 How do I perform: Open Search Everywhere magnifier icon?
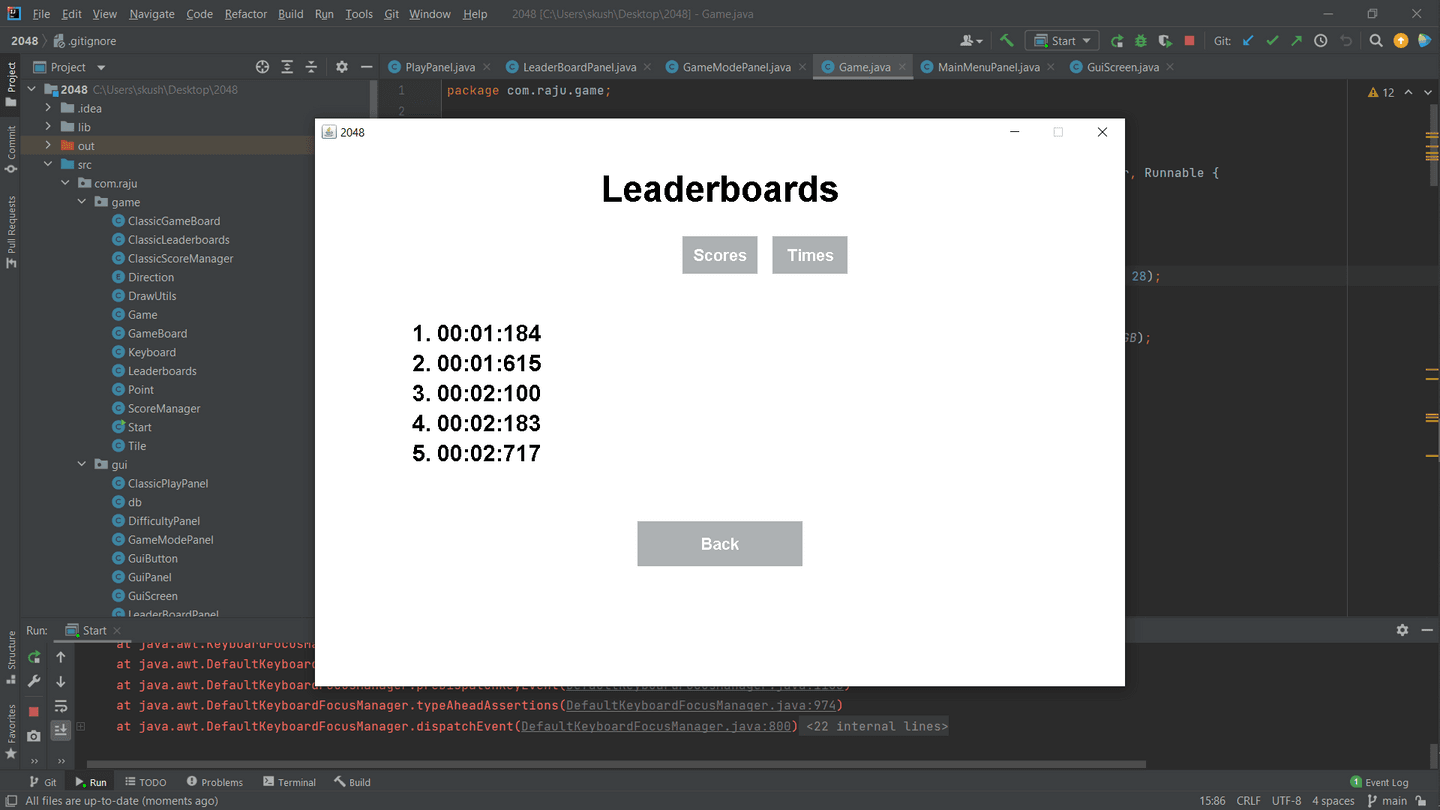[1376, 41]
